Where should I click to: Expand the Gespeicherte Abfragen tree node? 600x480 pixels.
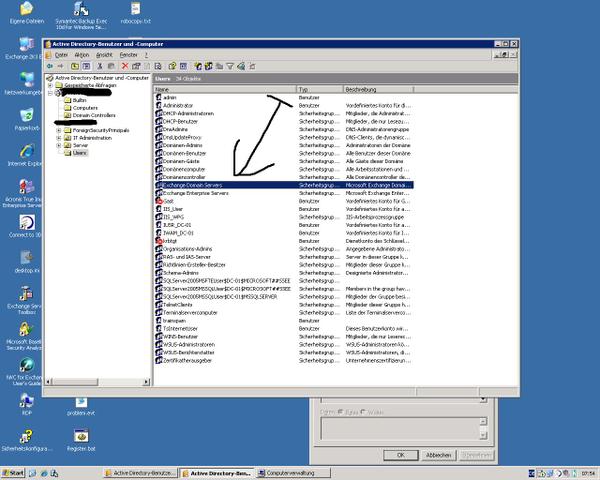click(x=50, y=85)
